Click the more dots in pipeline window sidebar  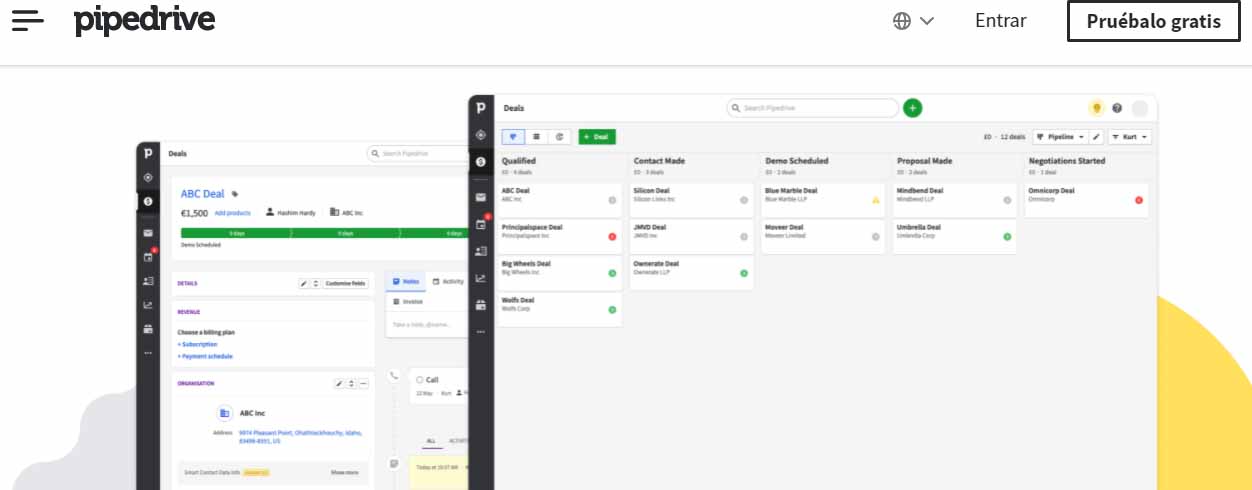click(x=481, y=331)
